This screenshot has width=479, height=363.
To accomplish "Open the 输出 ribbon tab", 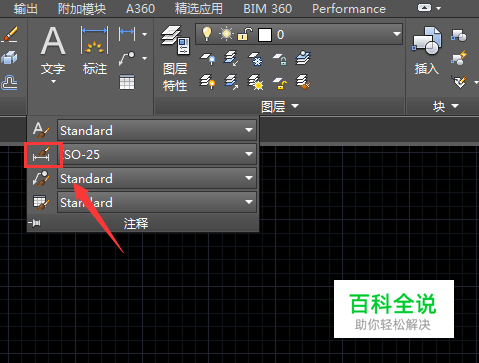I will tap(25, 9).
